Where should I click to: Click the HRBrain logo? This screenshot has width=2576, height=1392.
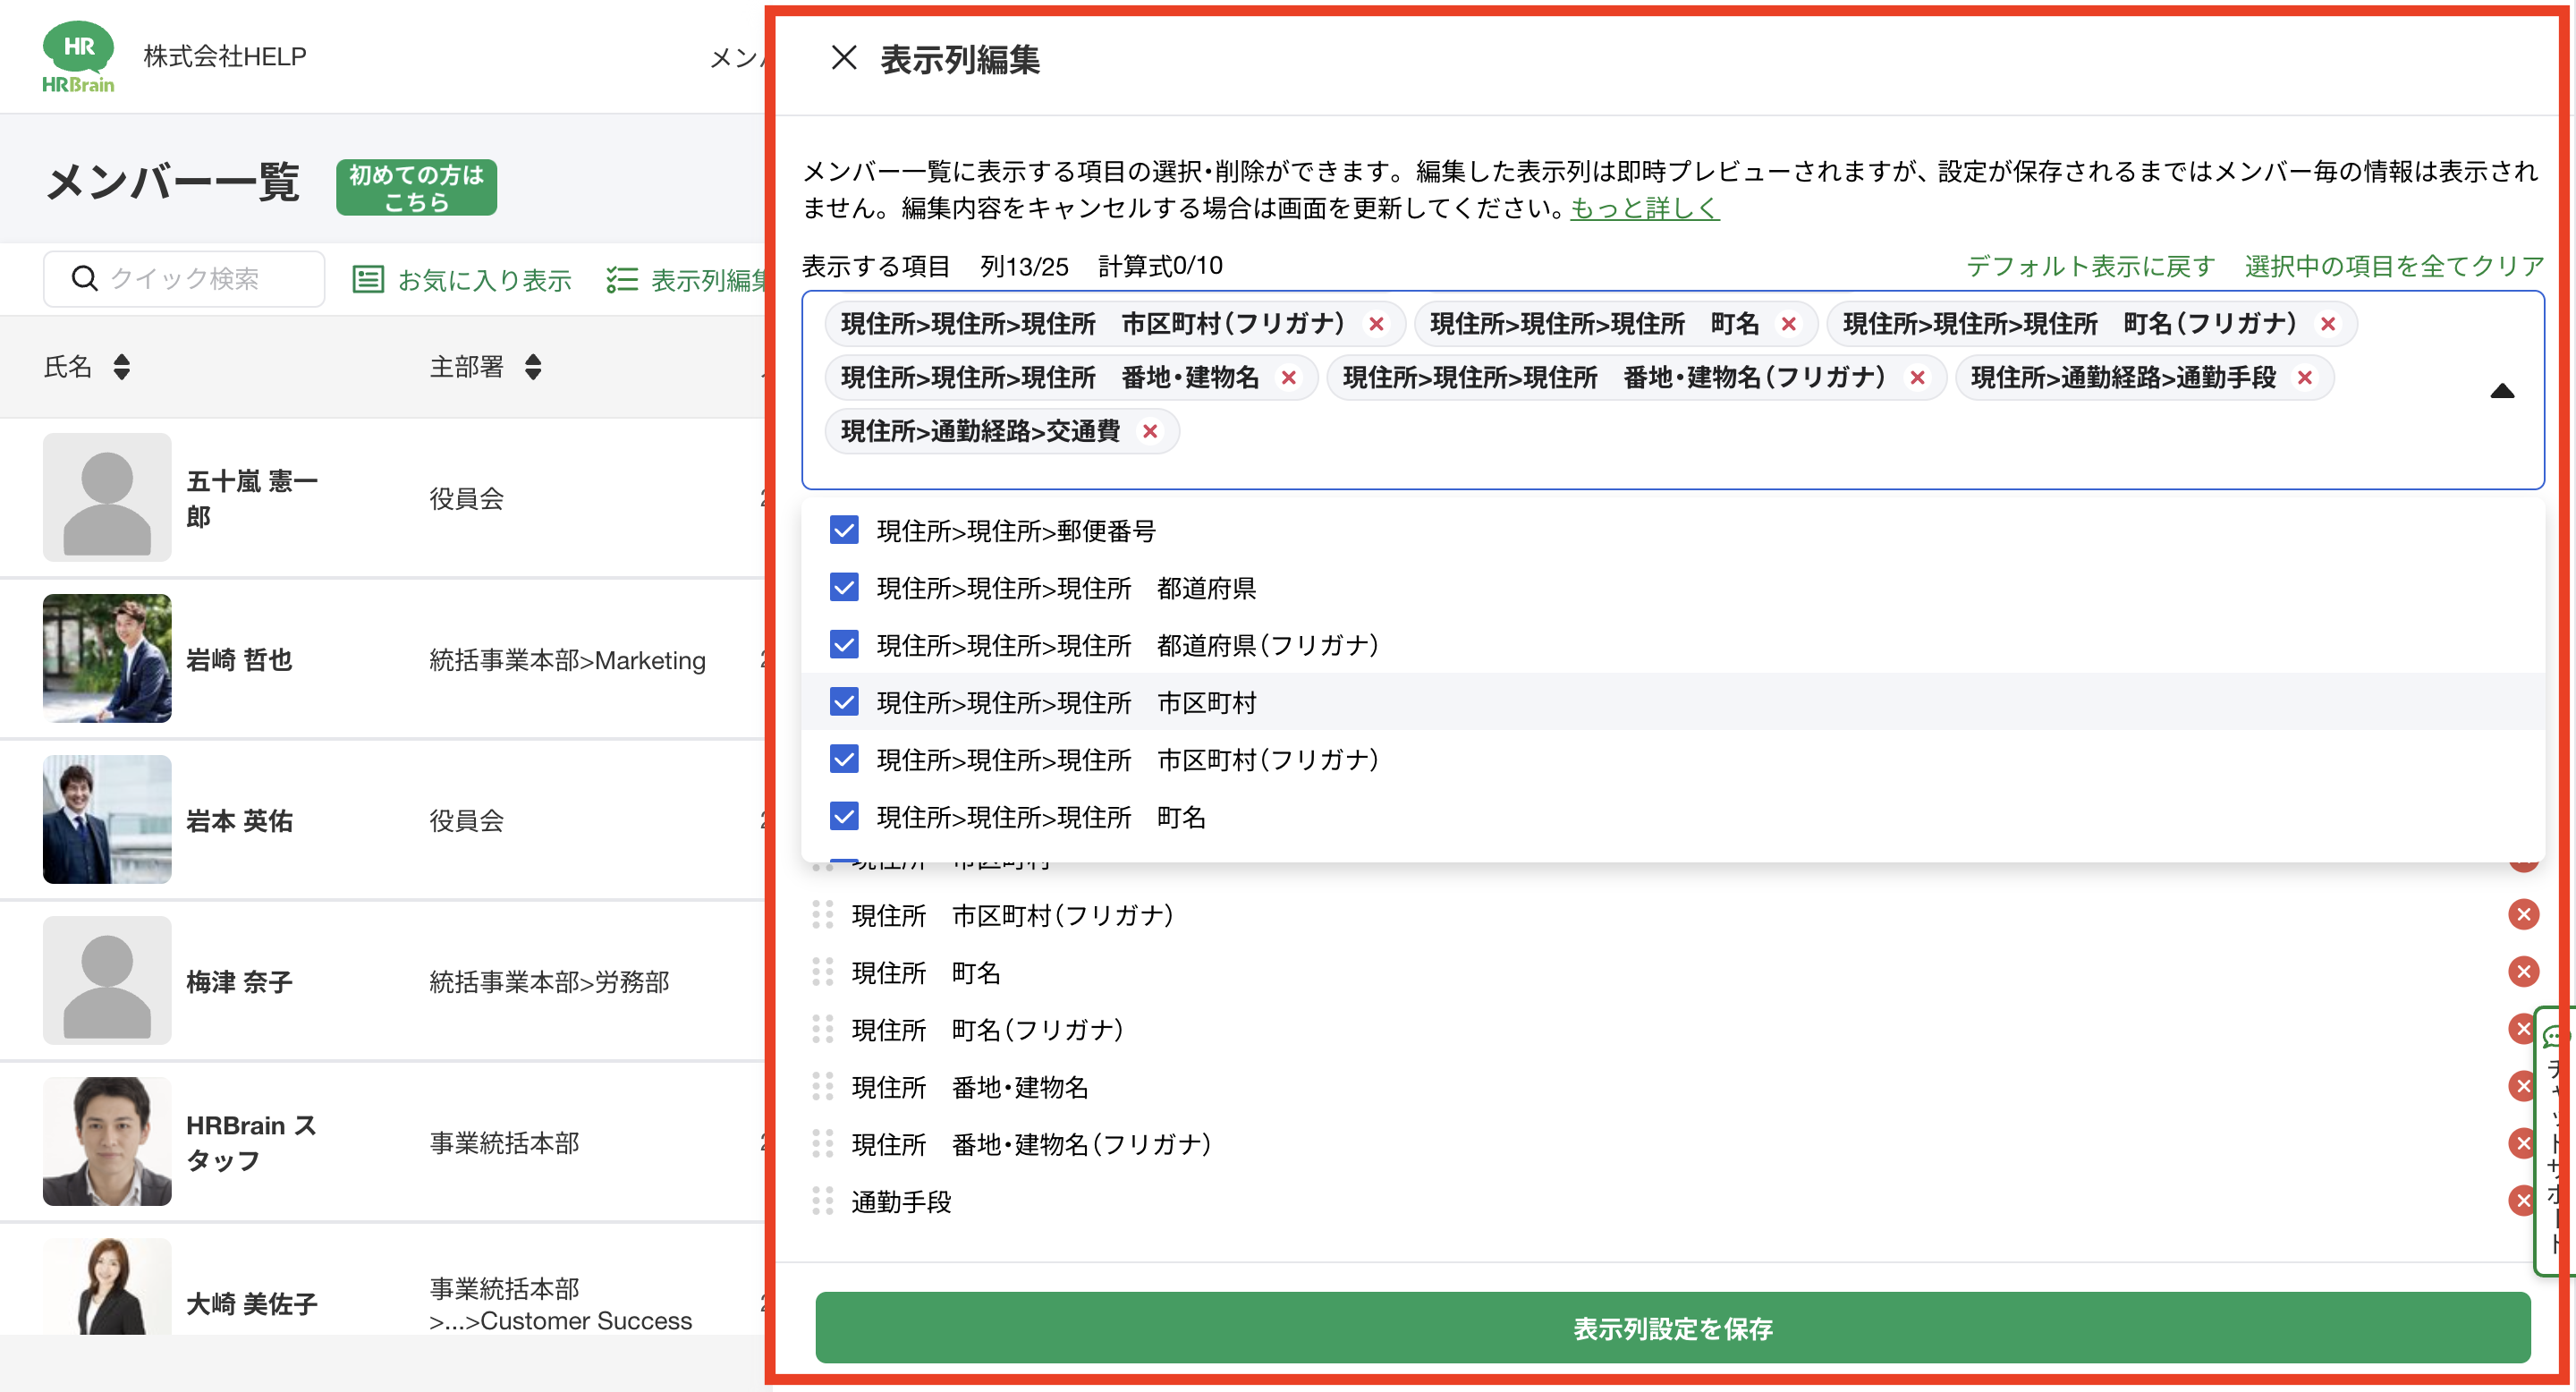coord(78,57)
